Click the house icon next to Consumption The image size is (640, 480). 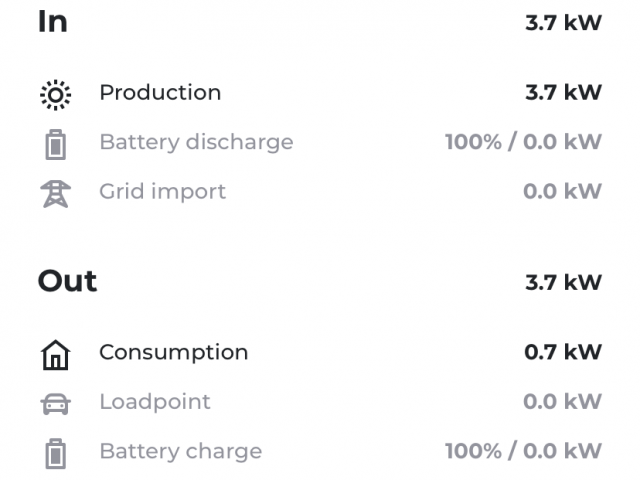[56, 355]
